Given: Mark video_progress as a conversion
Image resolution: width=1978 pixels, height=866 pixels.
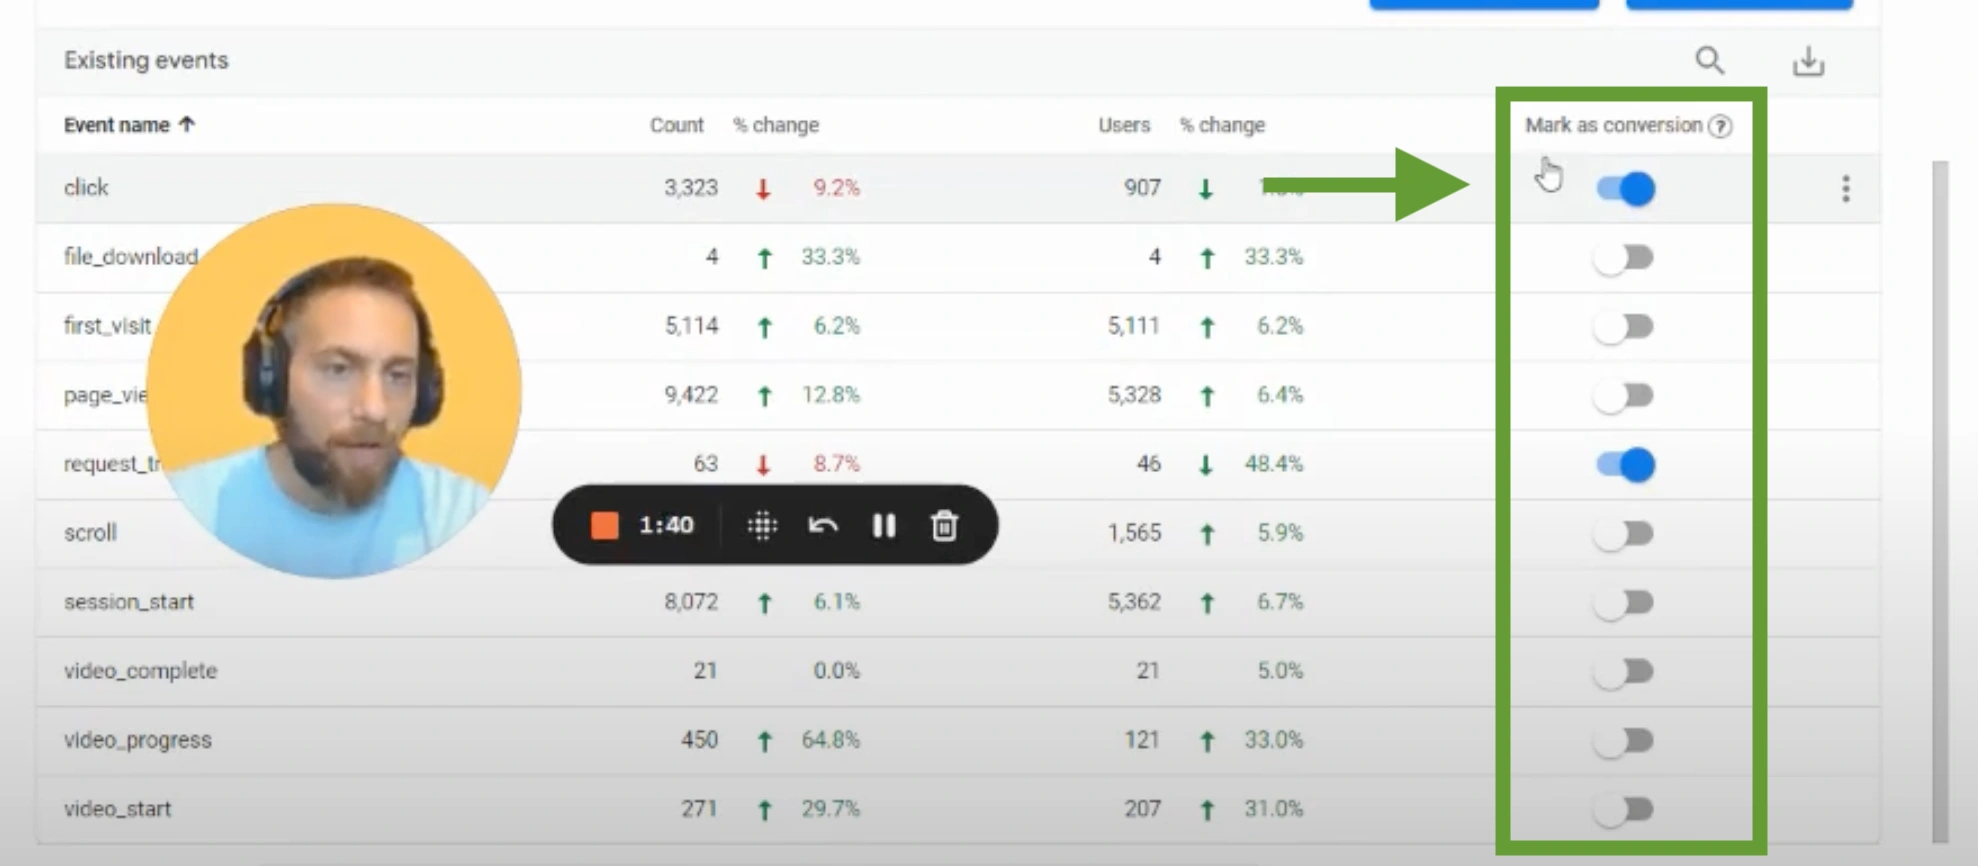Looking at the screenshot, I should pos(1623,741).
